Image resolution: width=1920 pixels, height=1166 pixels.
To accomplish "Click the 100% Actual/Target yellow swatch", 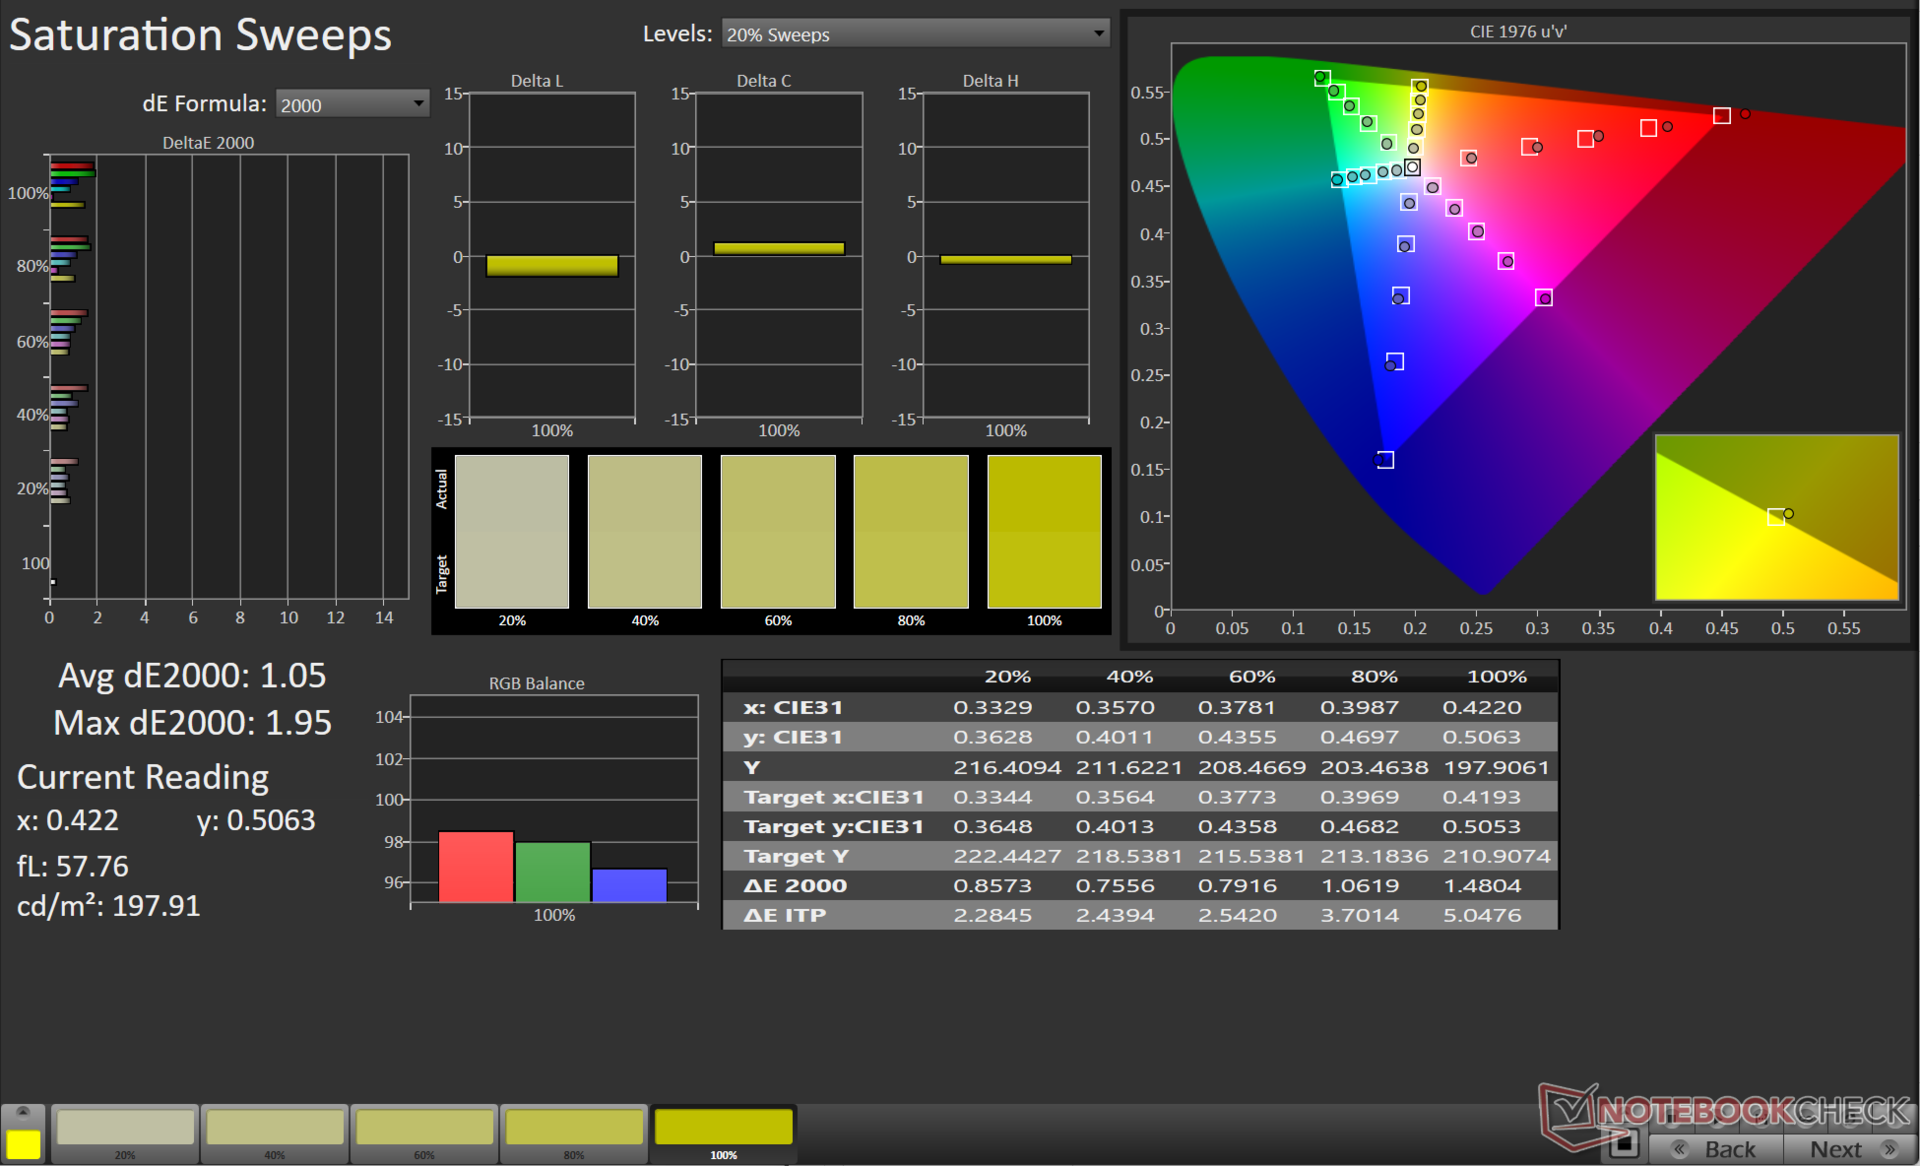I will click(1043, 531).
